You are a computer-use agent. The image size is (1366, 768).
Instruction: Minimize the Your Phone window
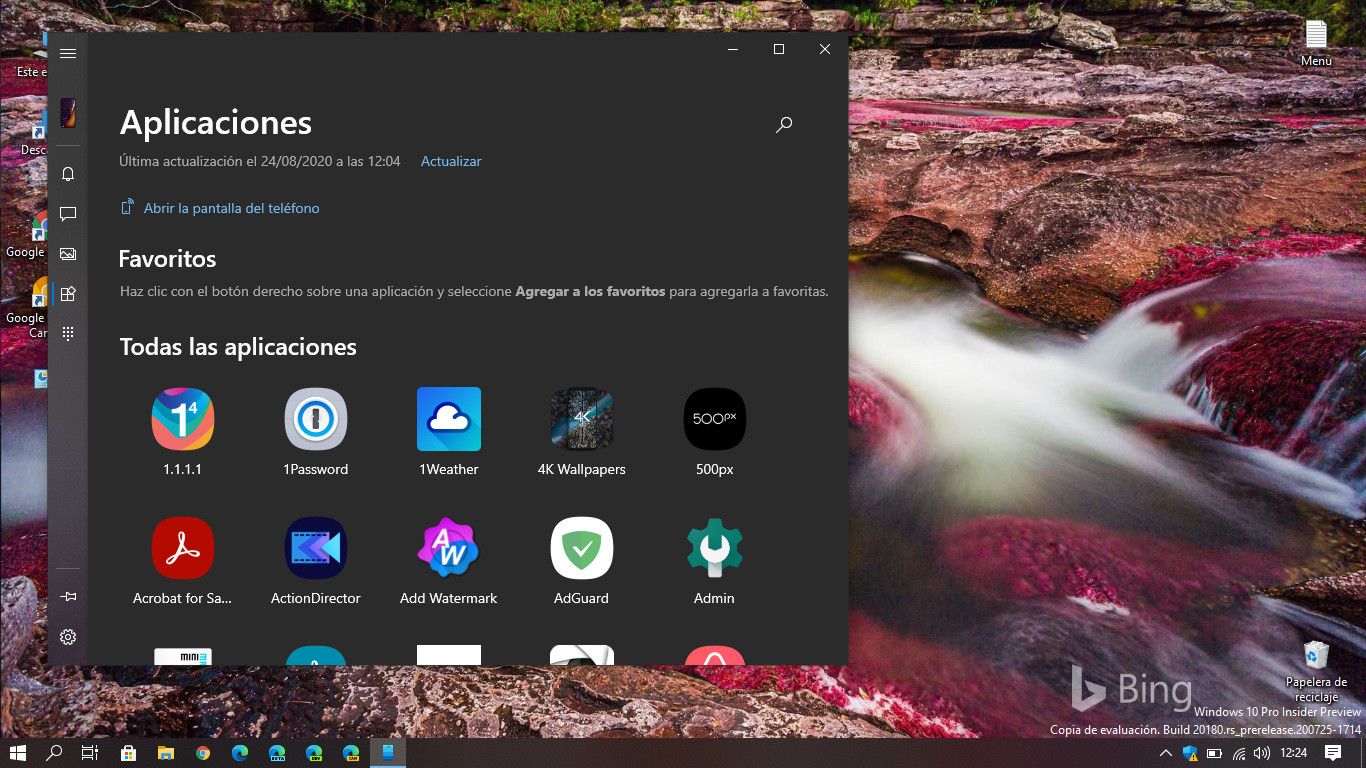tap(733, 49)
